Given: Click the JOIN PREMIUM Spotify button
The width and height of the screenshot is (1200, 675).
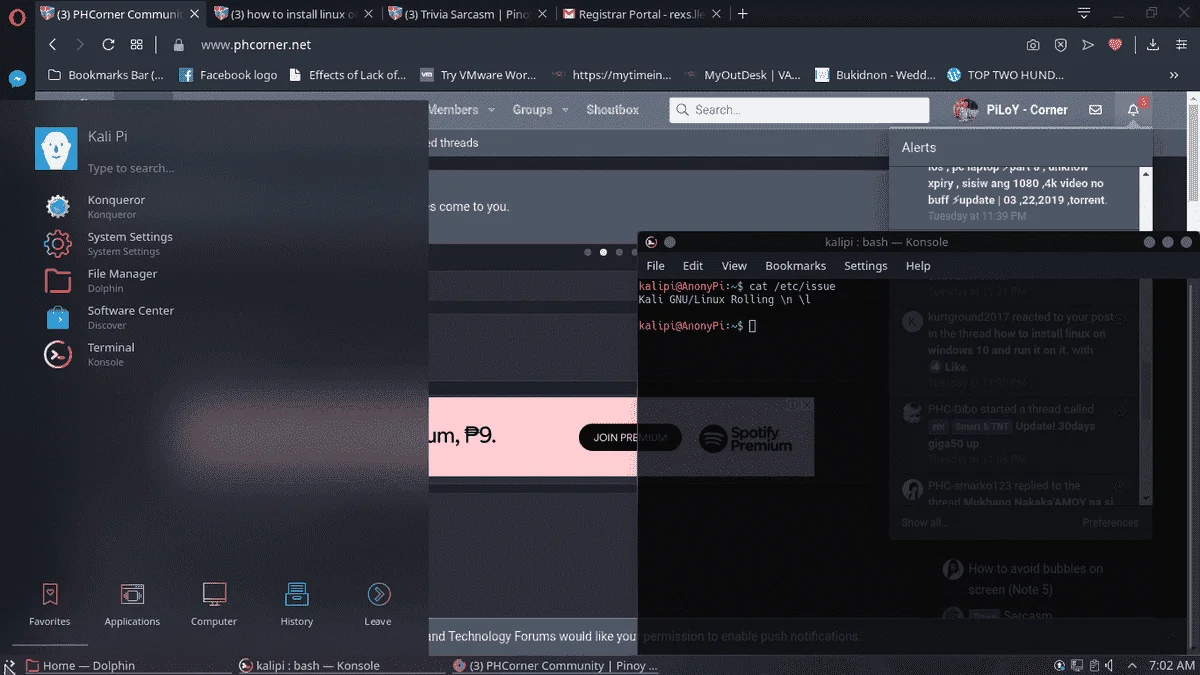Looking at the screenshot, I should pos(630,437).
